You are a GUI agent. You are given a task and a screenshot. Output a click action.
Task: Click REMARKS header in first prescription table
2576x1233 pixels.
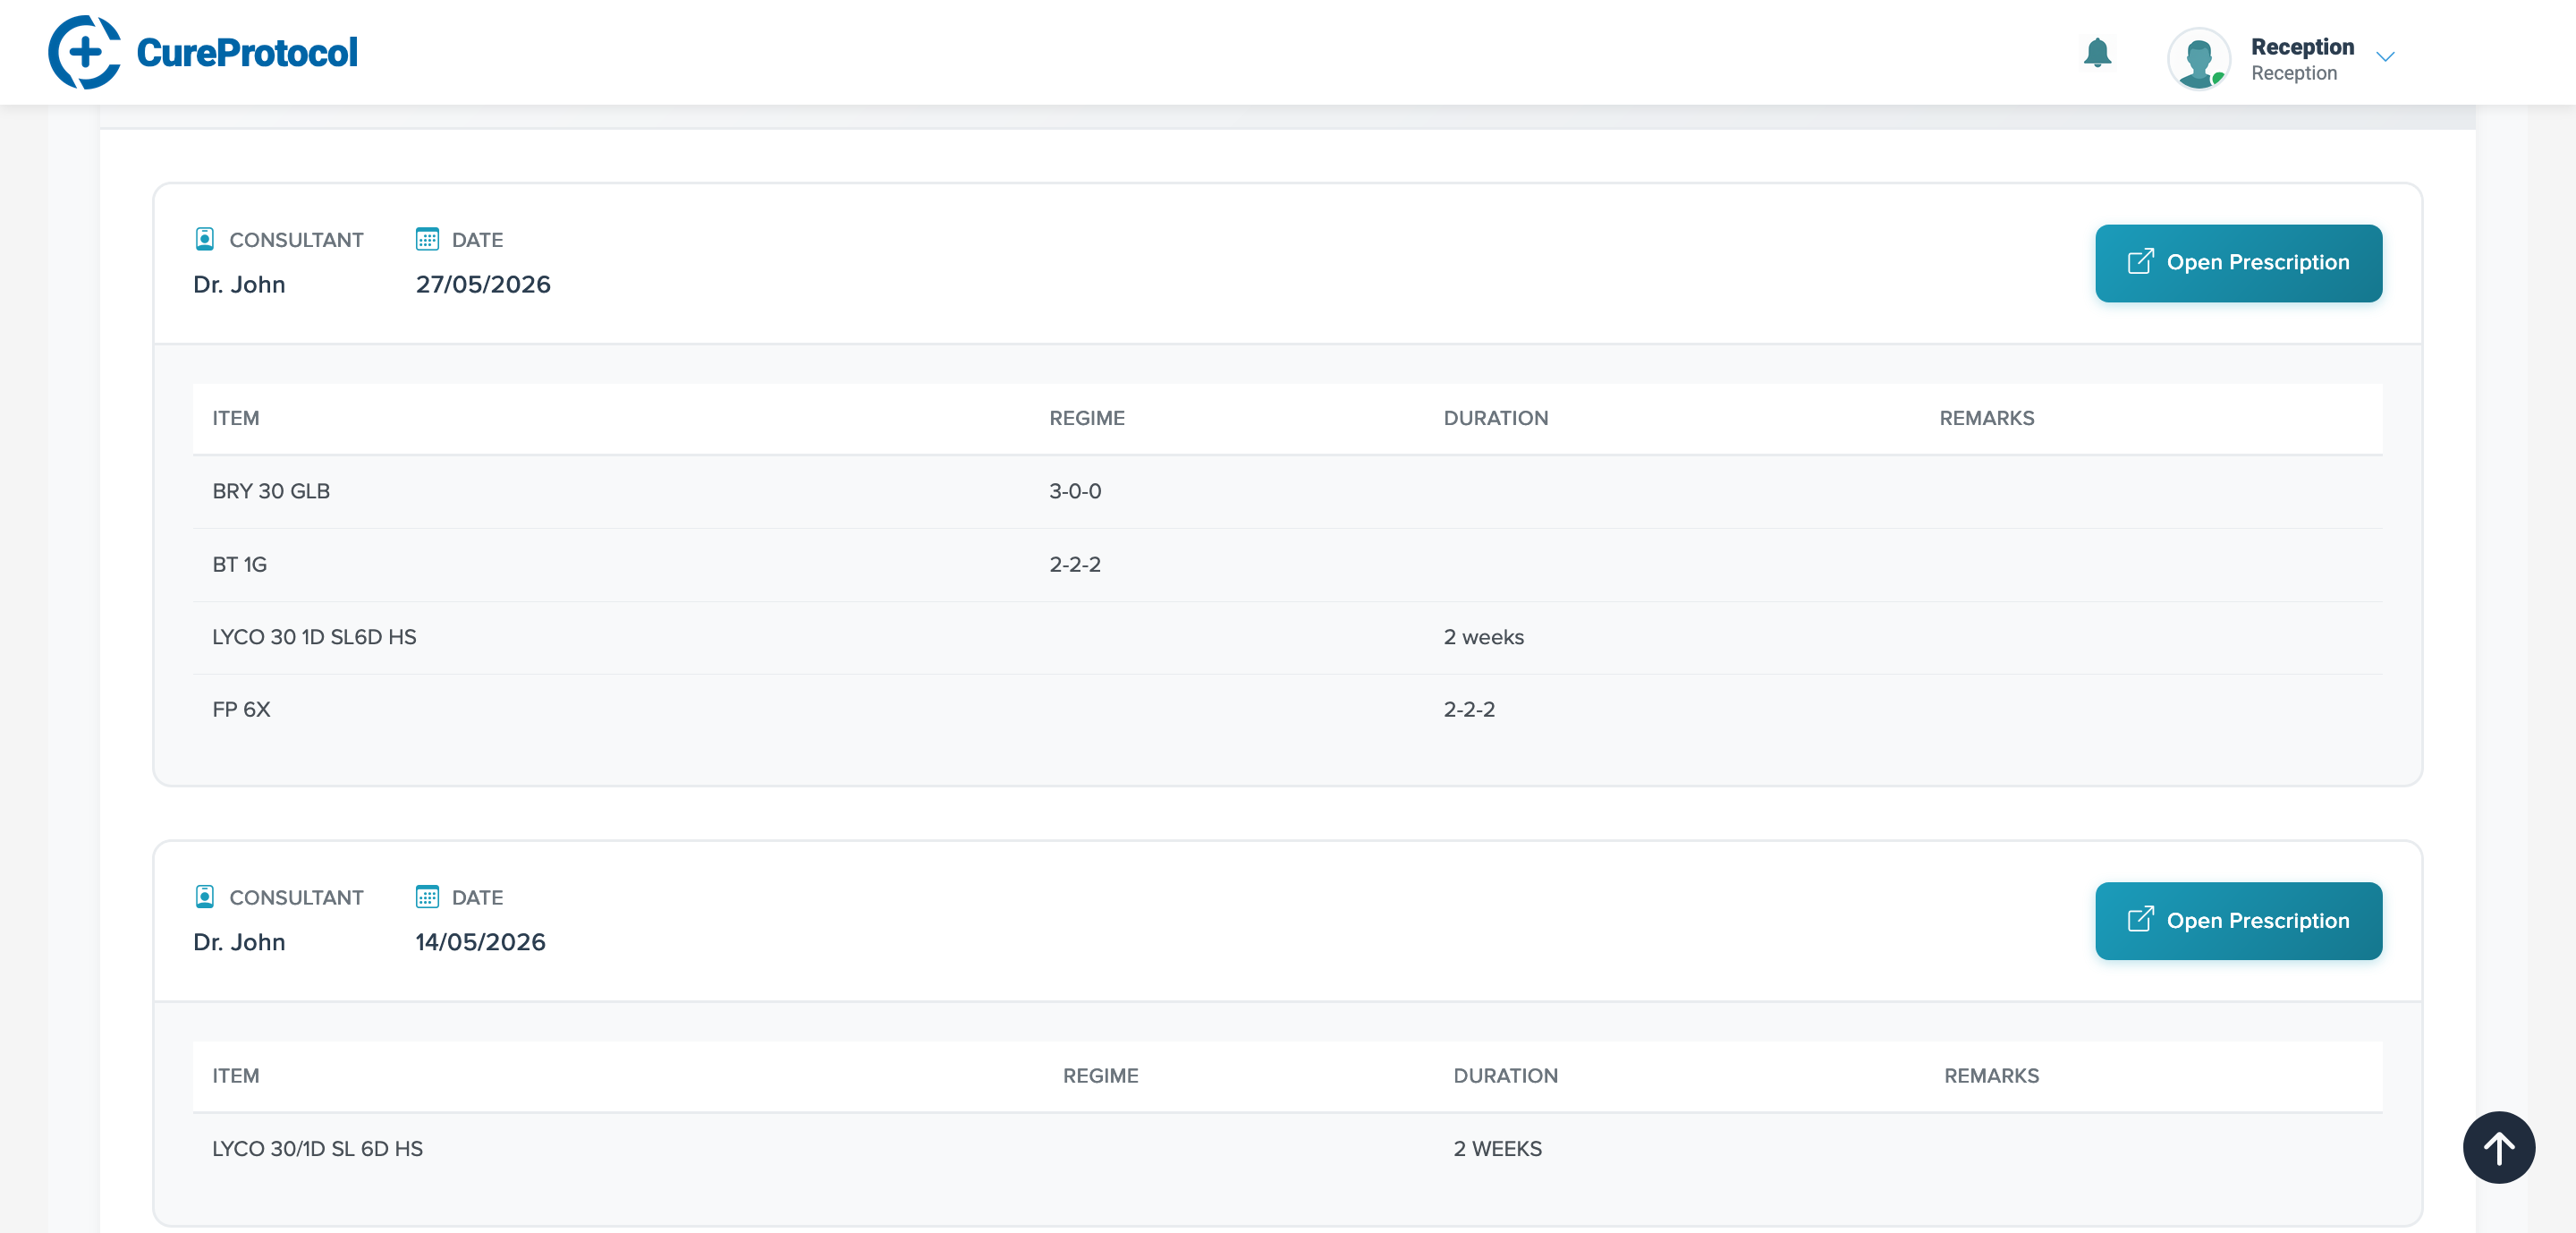point(1986,418)
